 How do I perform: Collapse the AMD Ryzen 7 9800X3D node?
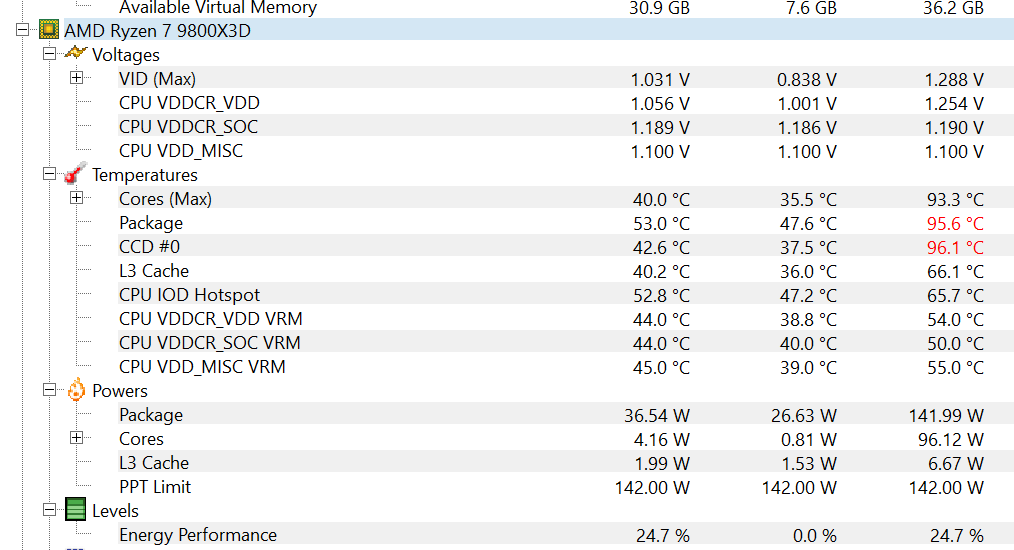coord(23,30)
